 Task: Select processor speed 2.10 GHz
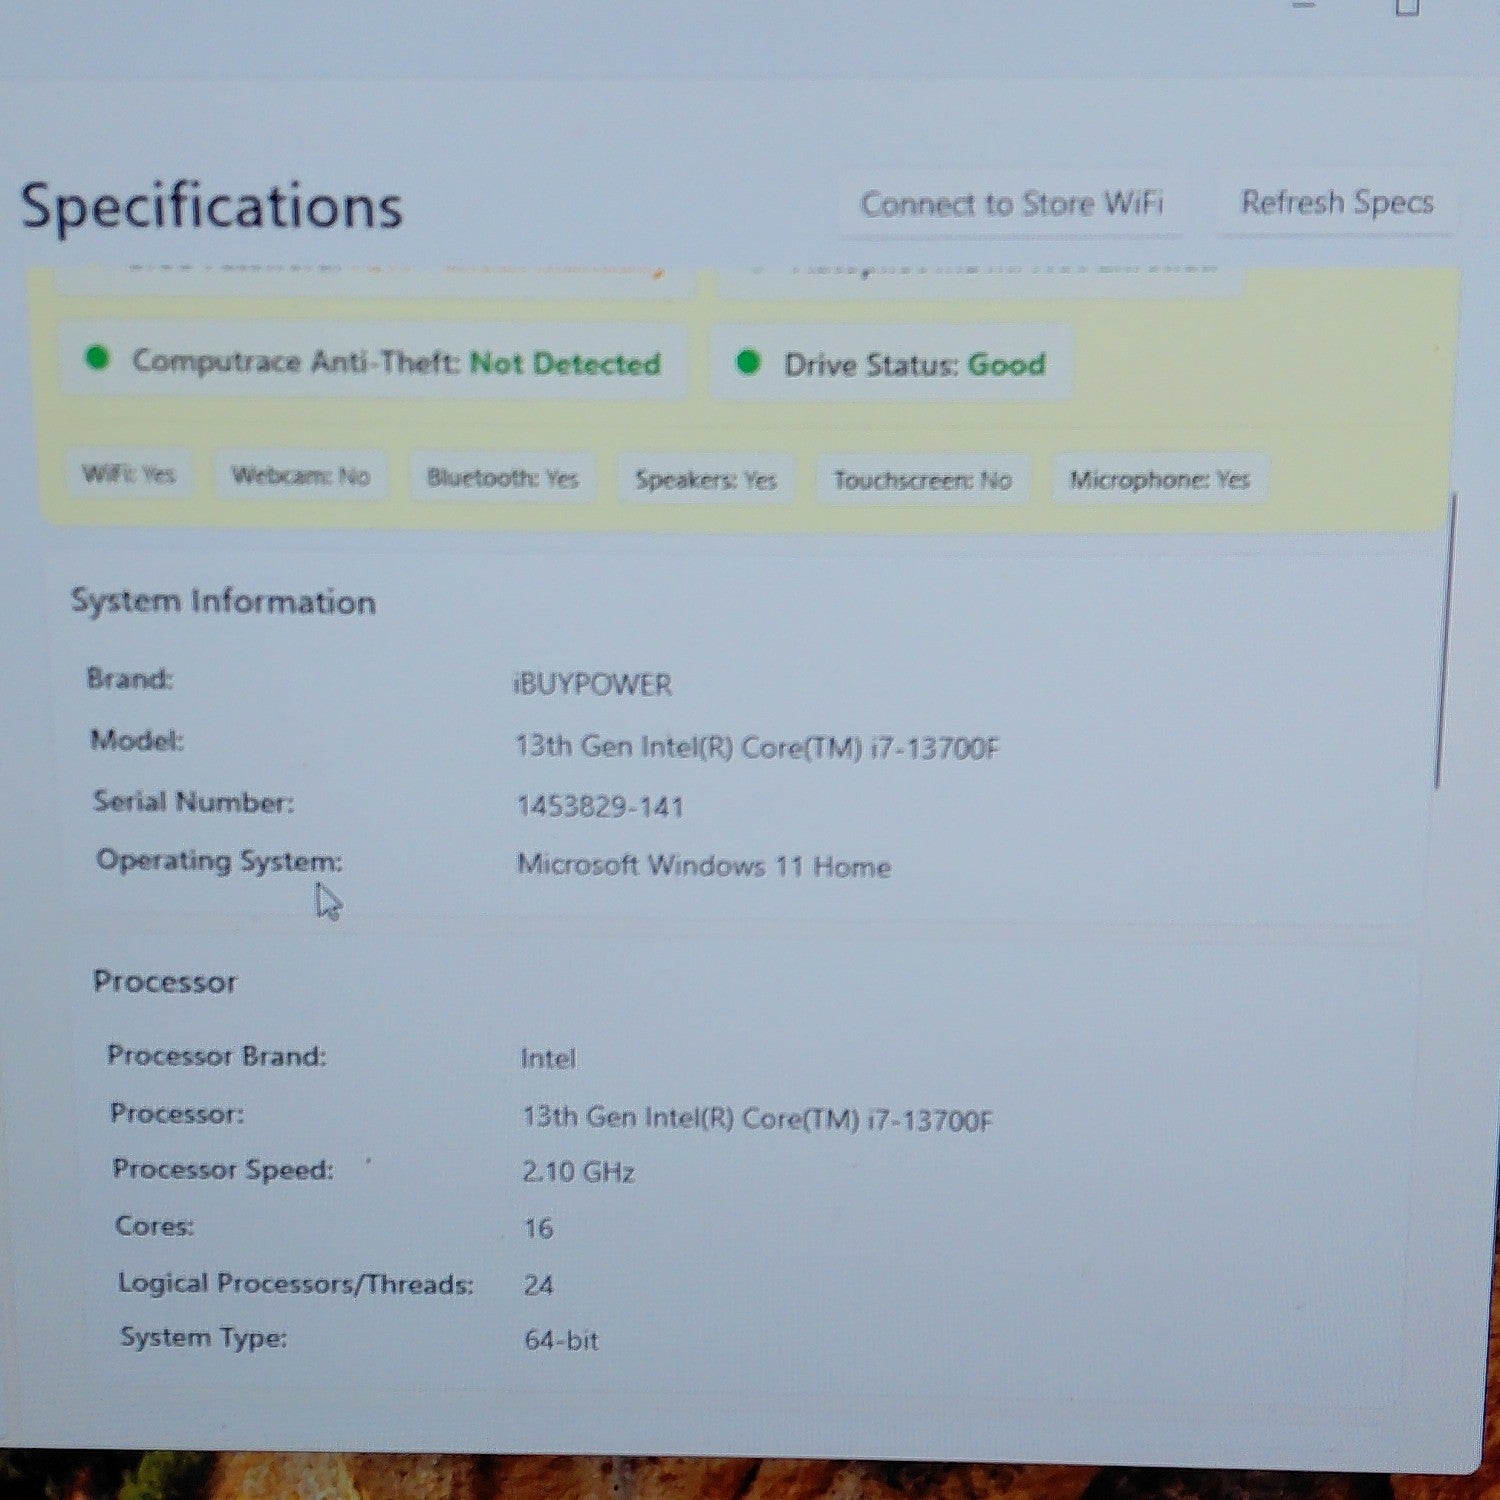(x=579, y=1172)
